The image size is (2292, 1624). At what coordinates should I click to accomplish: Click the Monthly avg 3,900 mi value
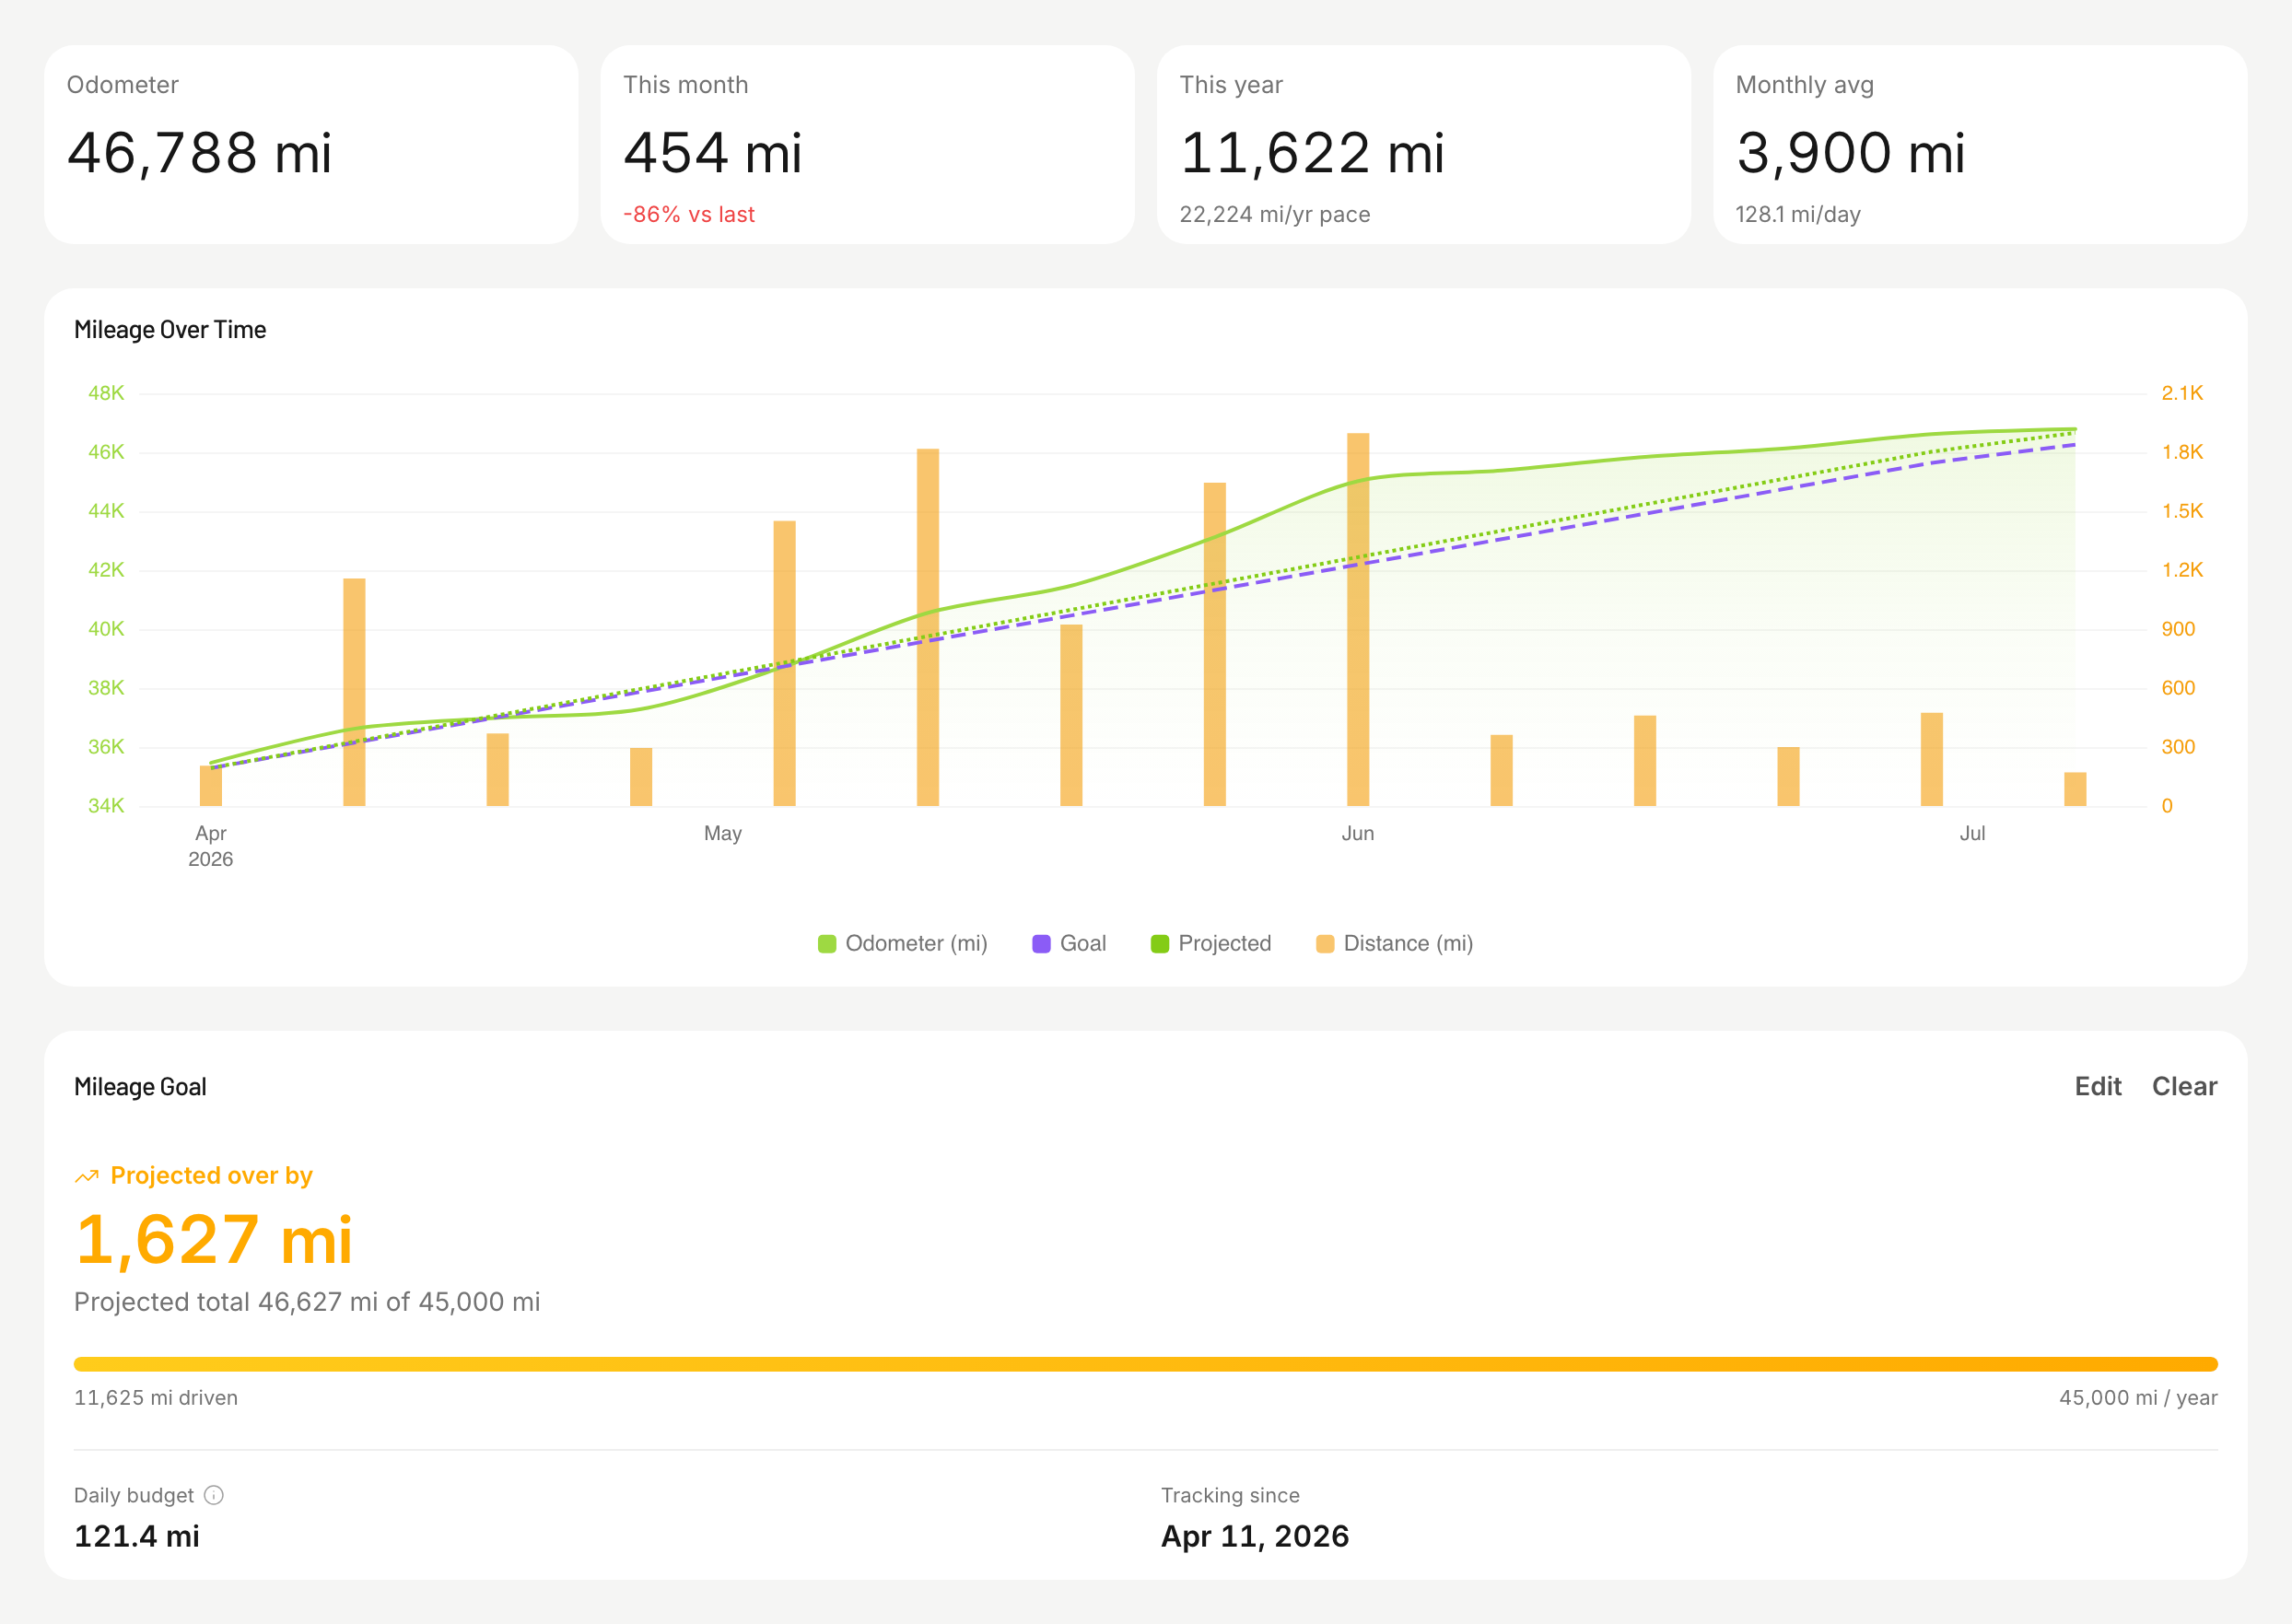coord(1850,153)
